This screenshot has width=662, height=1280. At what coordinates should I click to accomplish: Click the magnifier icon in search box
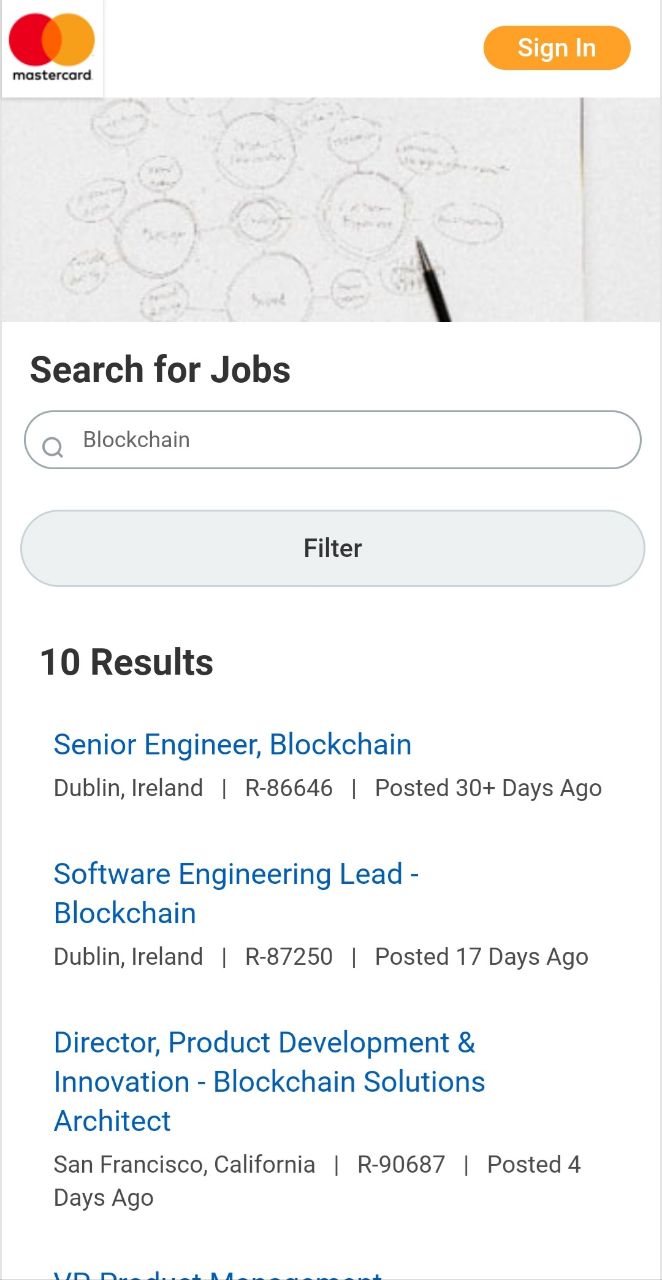pyautogui.click(x=53, y=447)
